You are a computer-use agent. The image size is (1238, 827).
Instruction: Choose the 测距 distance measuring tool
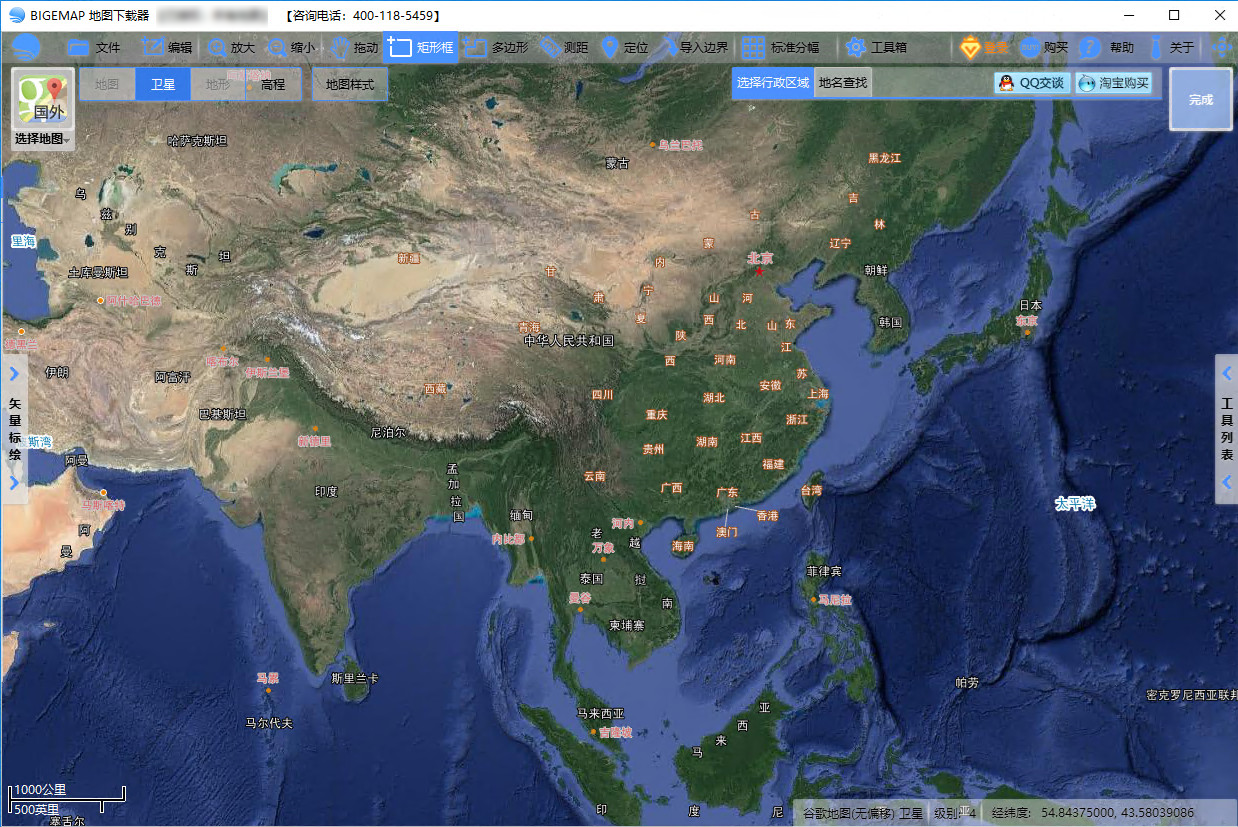tap(564, 47)
